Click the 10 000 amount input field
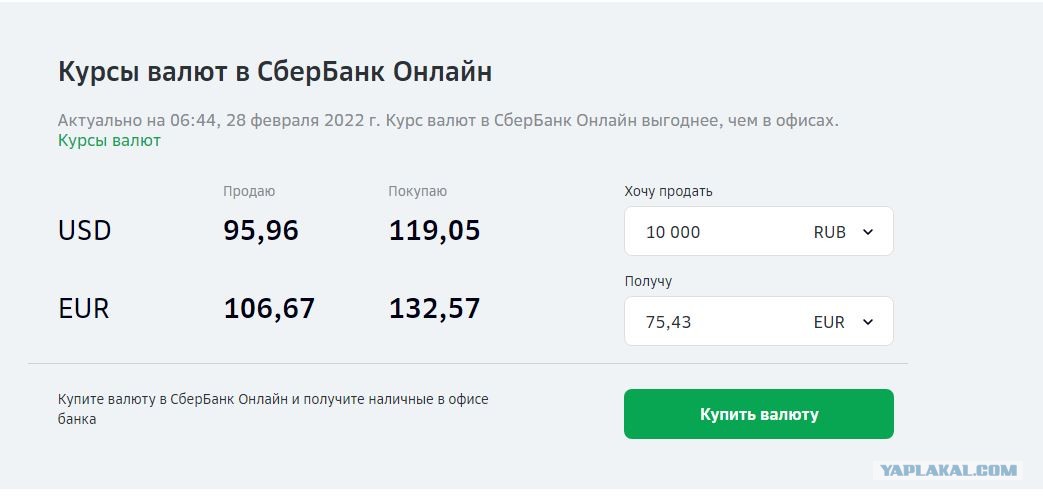This screenshot has height=500, width=1043. pyautogui.click(x=758, y=231)
